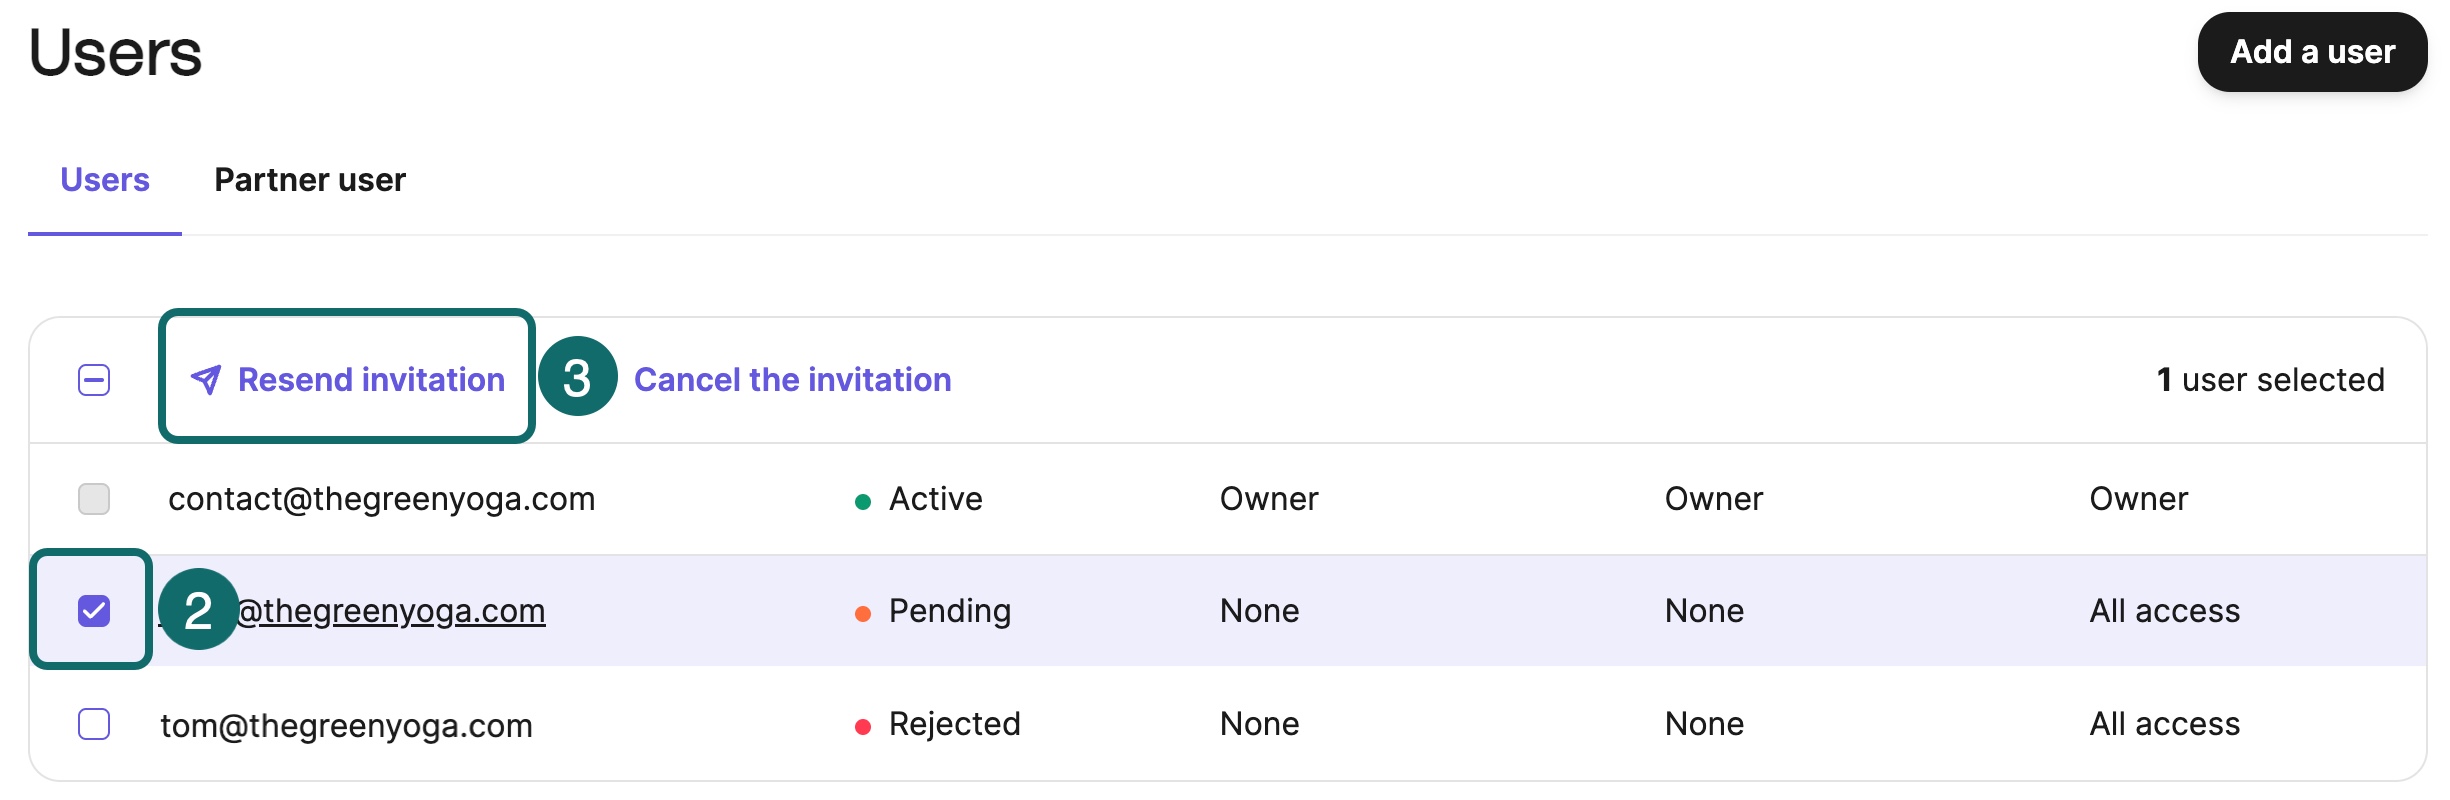Image resolution: width=2450 pixels, height=800 pixels.
Task: Click the orange Pending status dot
Action: [863, 613]
